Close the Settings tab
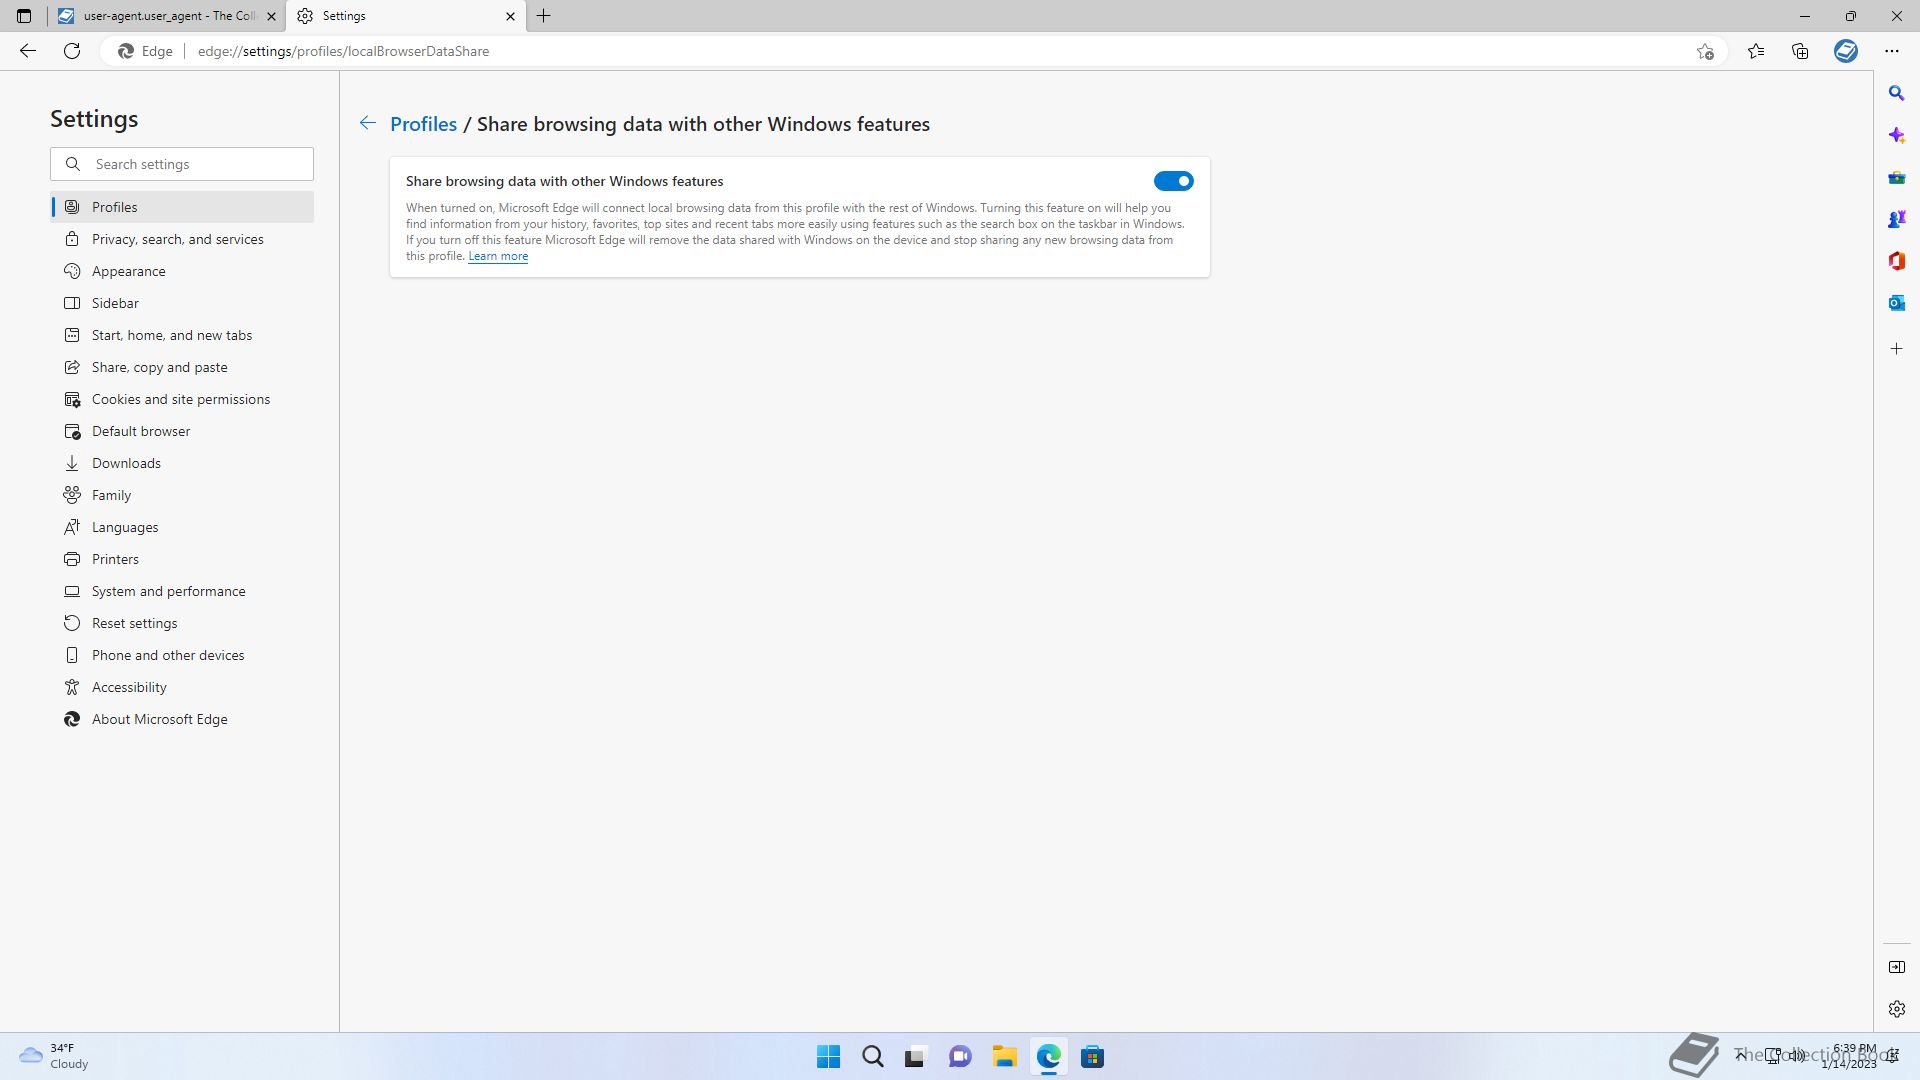Viewport: 1920px width, 1080px height. [x=510, y=16]
